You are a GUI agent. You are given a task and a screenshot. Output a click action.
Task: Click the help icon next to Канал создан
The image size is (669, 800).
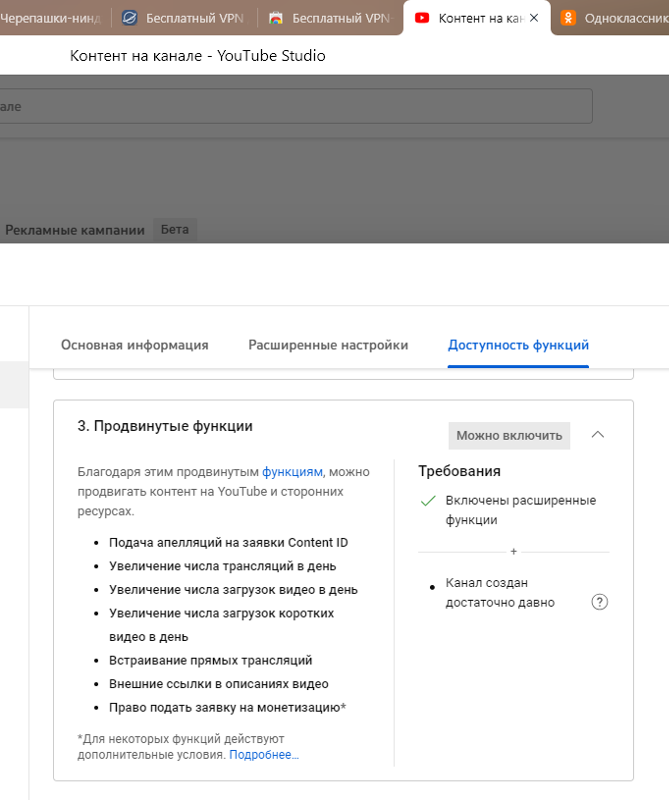point(600,602)
